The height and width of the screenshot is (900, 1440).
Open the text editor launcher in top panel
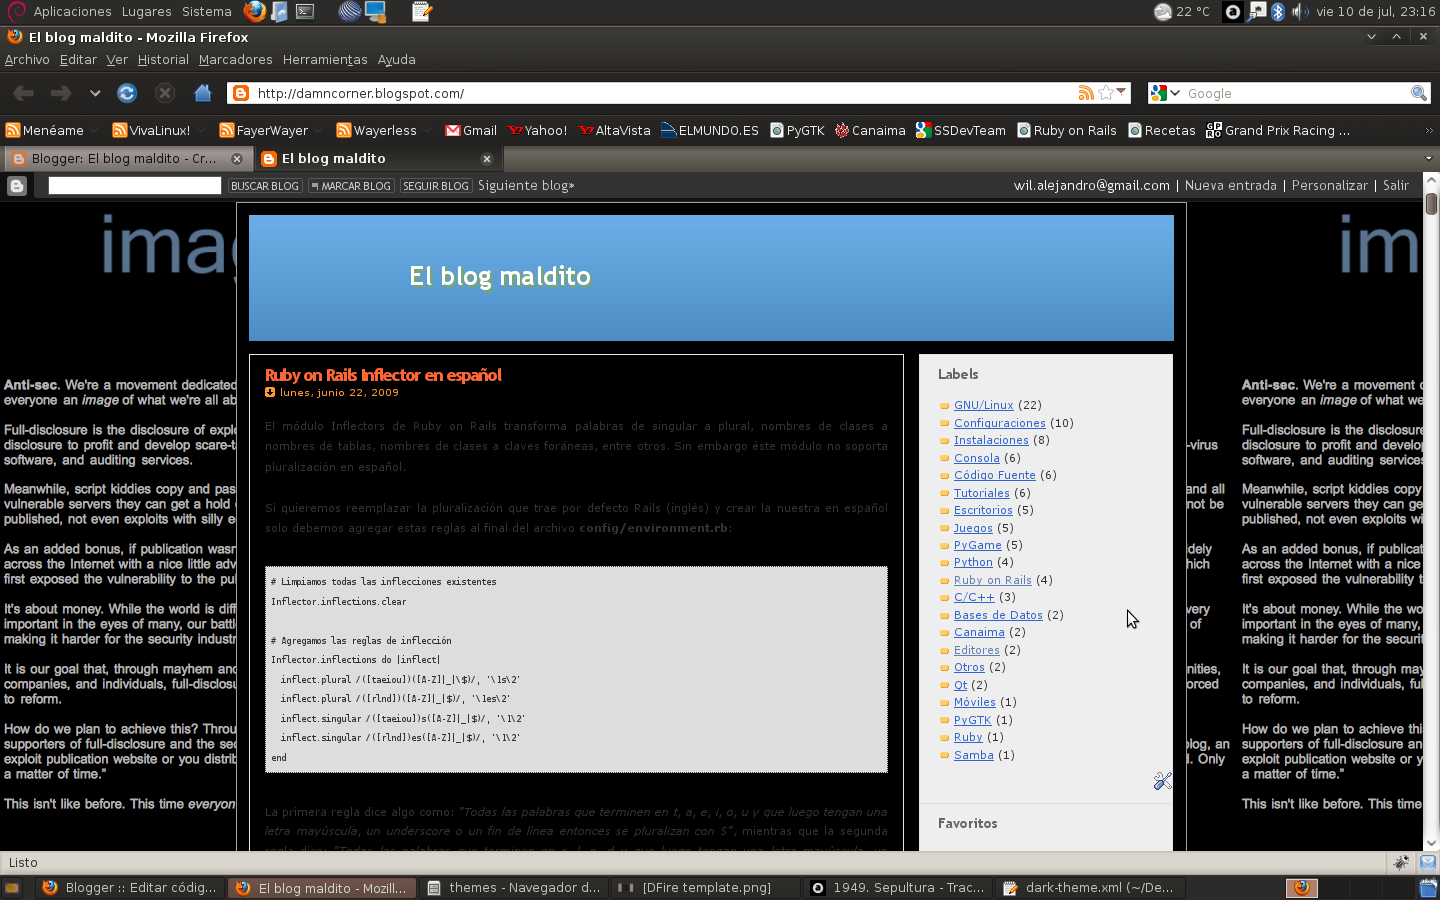click(x=422, y=11)
